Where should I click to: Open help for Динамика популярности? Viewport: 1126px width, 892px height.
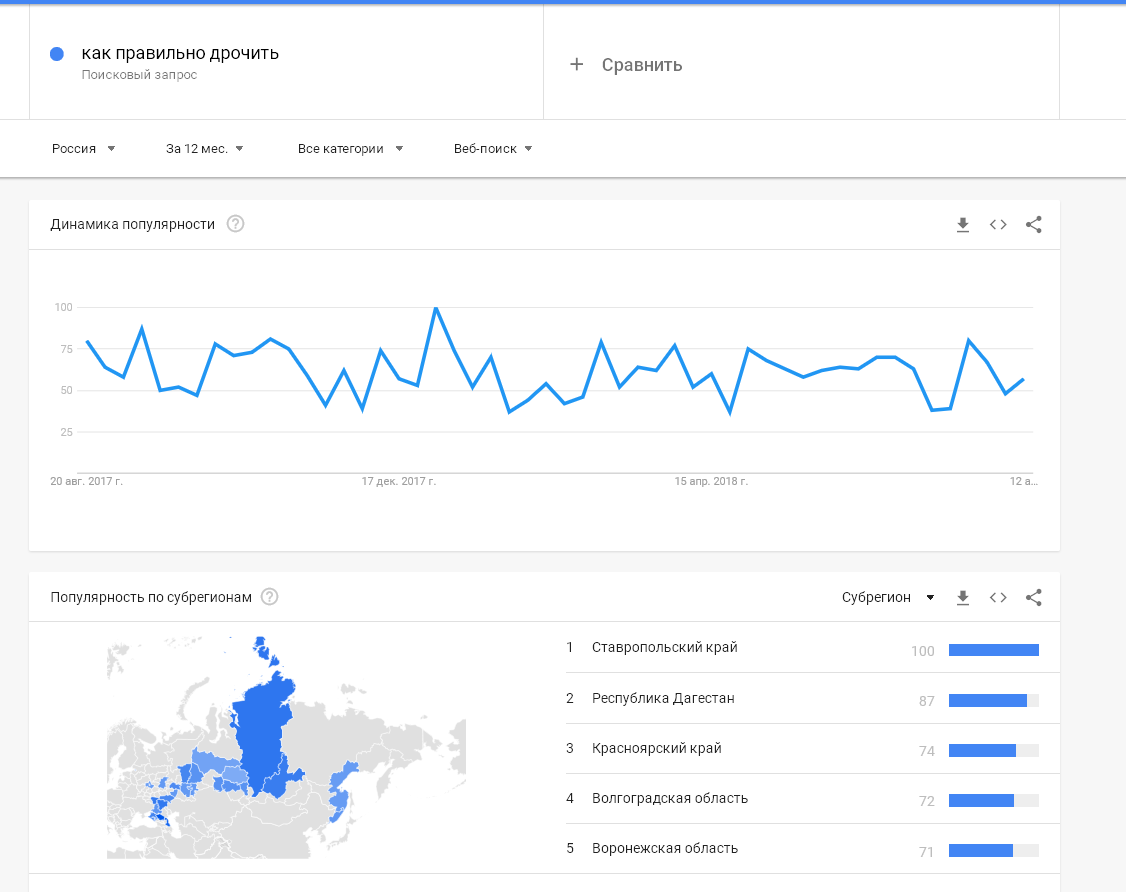pyautogui.click(x=236, y=224)
